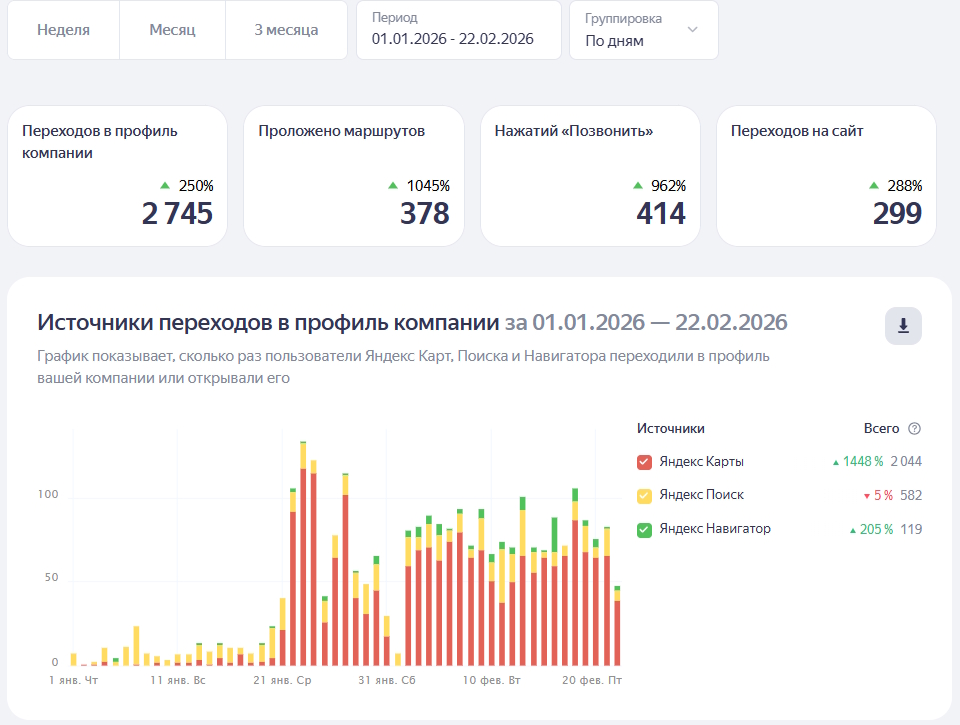The height and width of the screenshot is (725, 960).
Task: Click the 378 routes value
Action: pyautogui.click(x=424, y=214)
